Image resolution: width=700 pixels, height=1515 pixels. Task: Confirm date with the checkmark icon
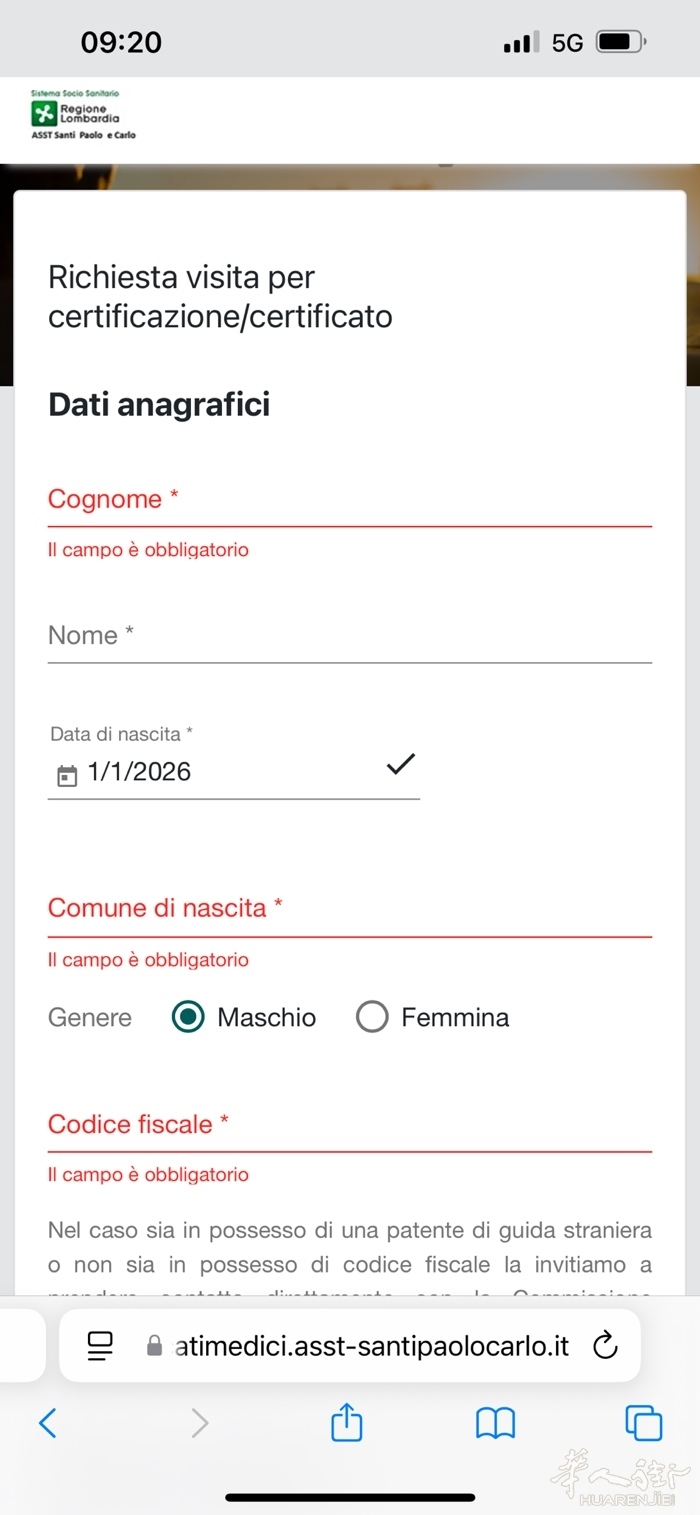click(400, 765)
